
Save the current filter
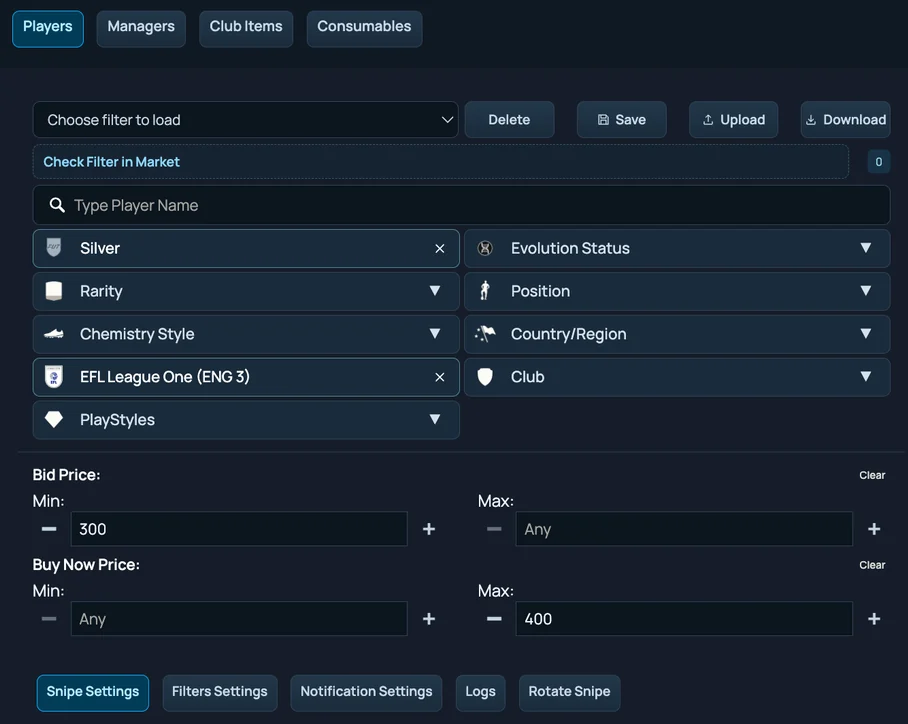point(621,120)
